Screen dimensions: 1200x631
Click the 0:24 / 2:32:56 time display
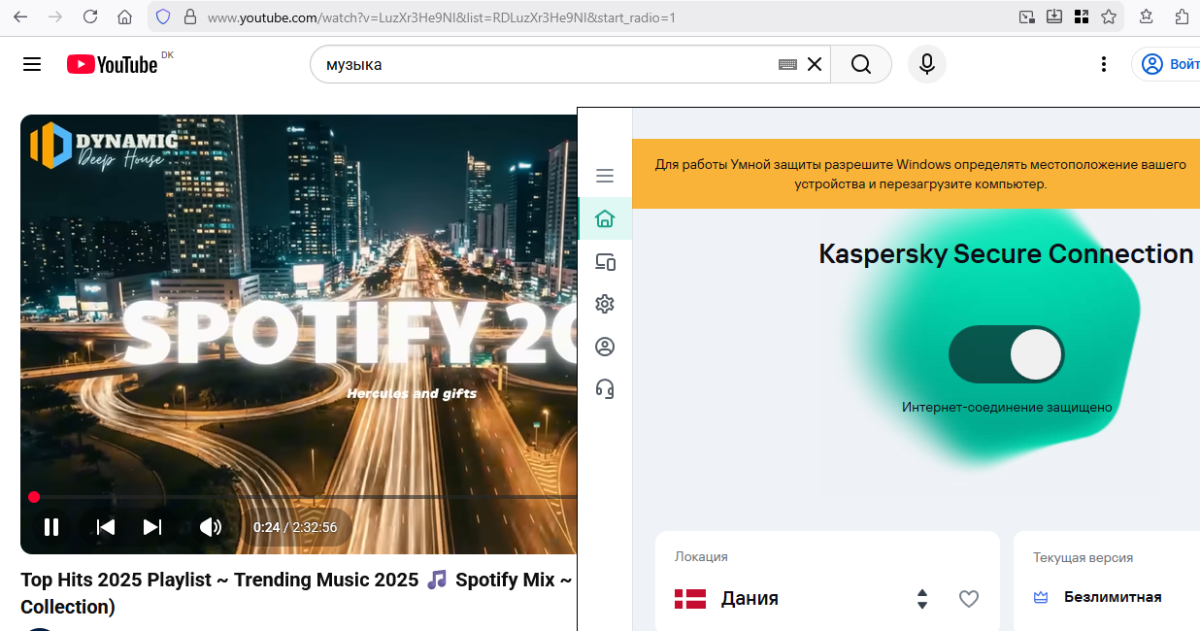(x=295, y=527)
